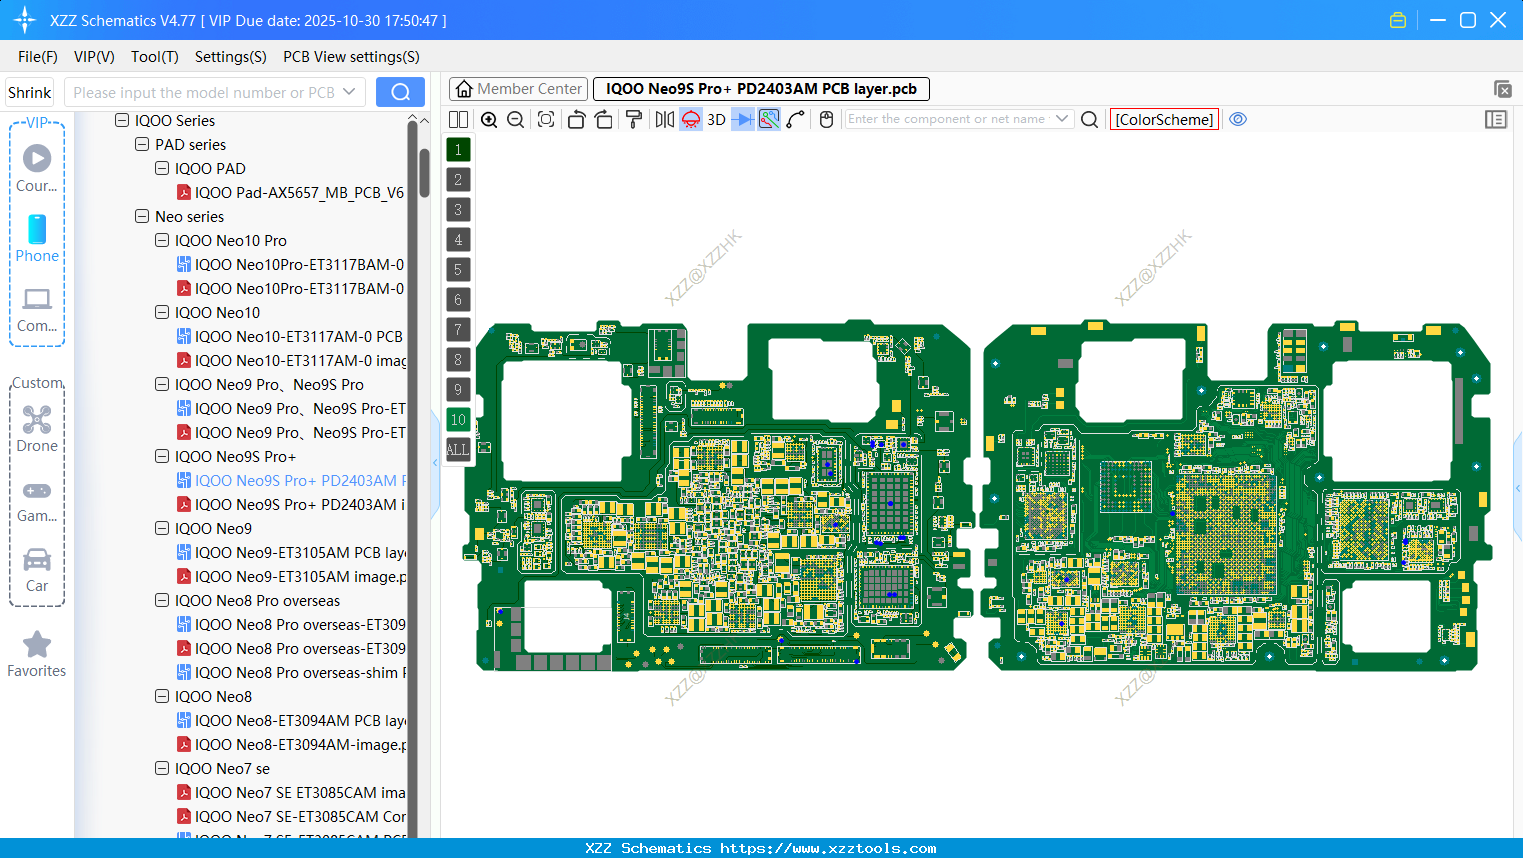1523x858 pixels.
Task: Rotate the PCB view counterclockwise
Action: click(x=576, y=119)
